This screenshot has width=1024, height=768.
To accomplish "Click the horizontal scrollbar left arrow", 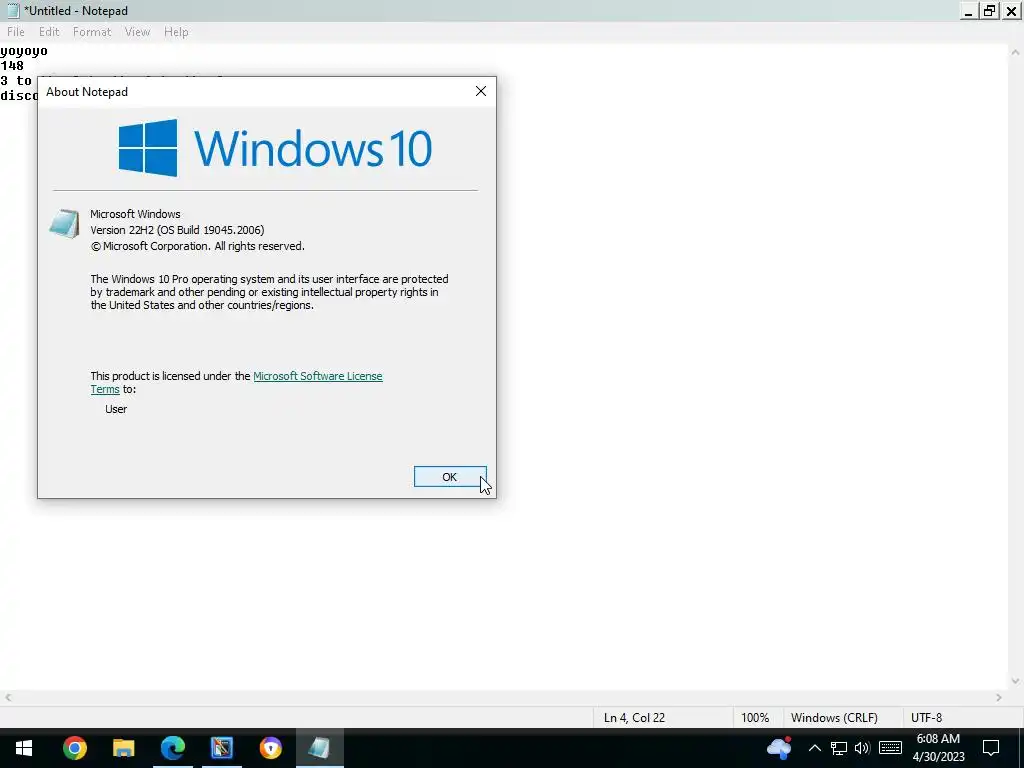I will click(x=8, y=697).
